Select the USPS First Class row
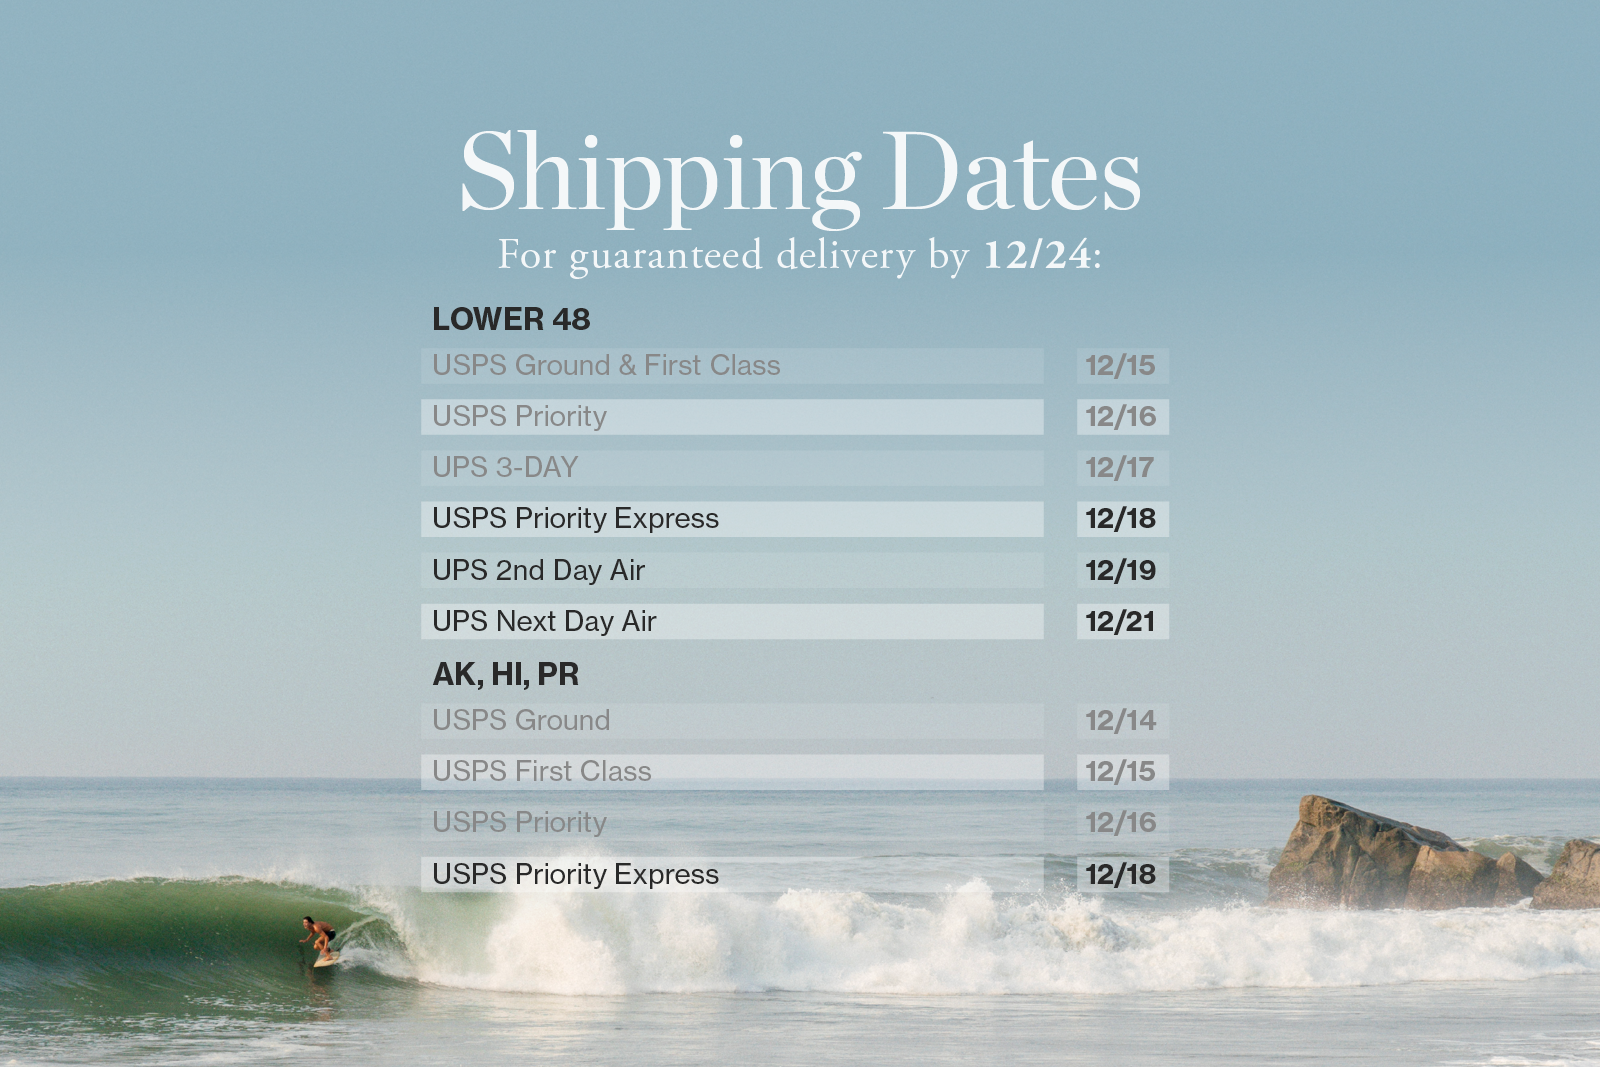The image size is (1600, 1067). point(731,772)
